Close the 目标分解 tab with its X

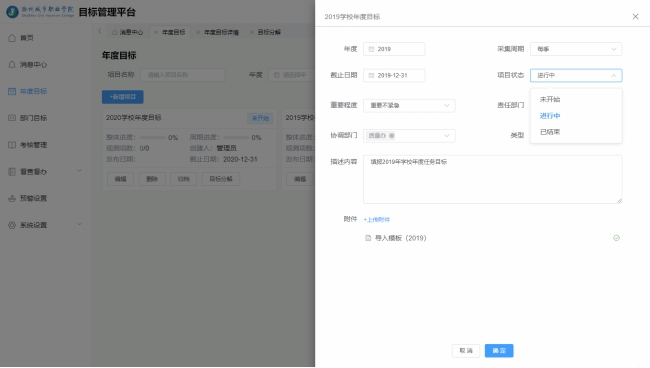pos(252,32)
